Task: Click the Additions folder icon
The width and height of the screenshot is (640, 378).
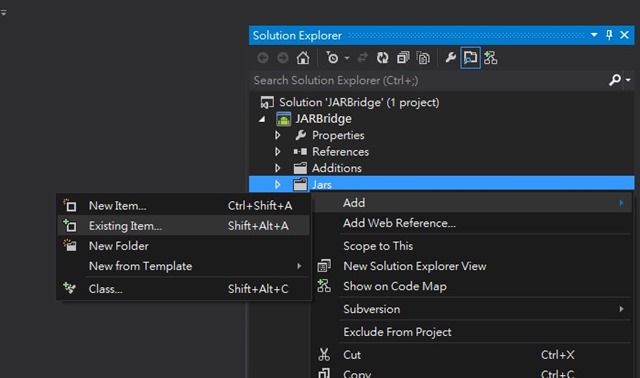Action: (x=300, y=168)
